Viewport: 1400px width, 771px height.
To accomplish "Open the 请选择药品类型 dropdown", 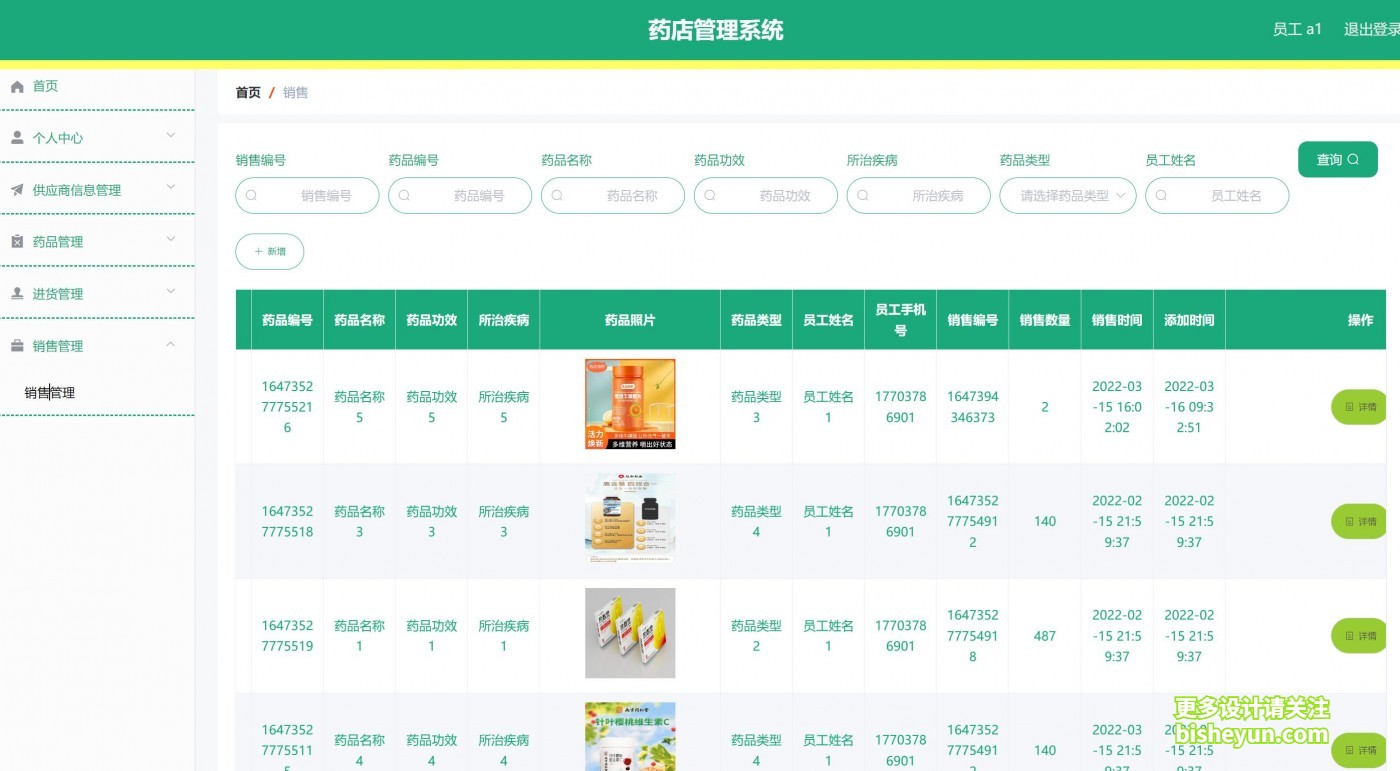I will pyautogui.click(x=1067, y=196).
